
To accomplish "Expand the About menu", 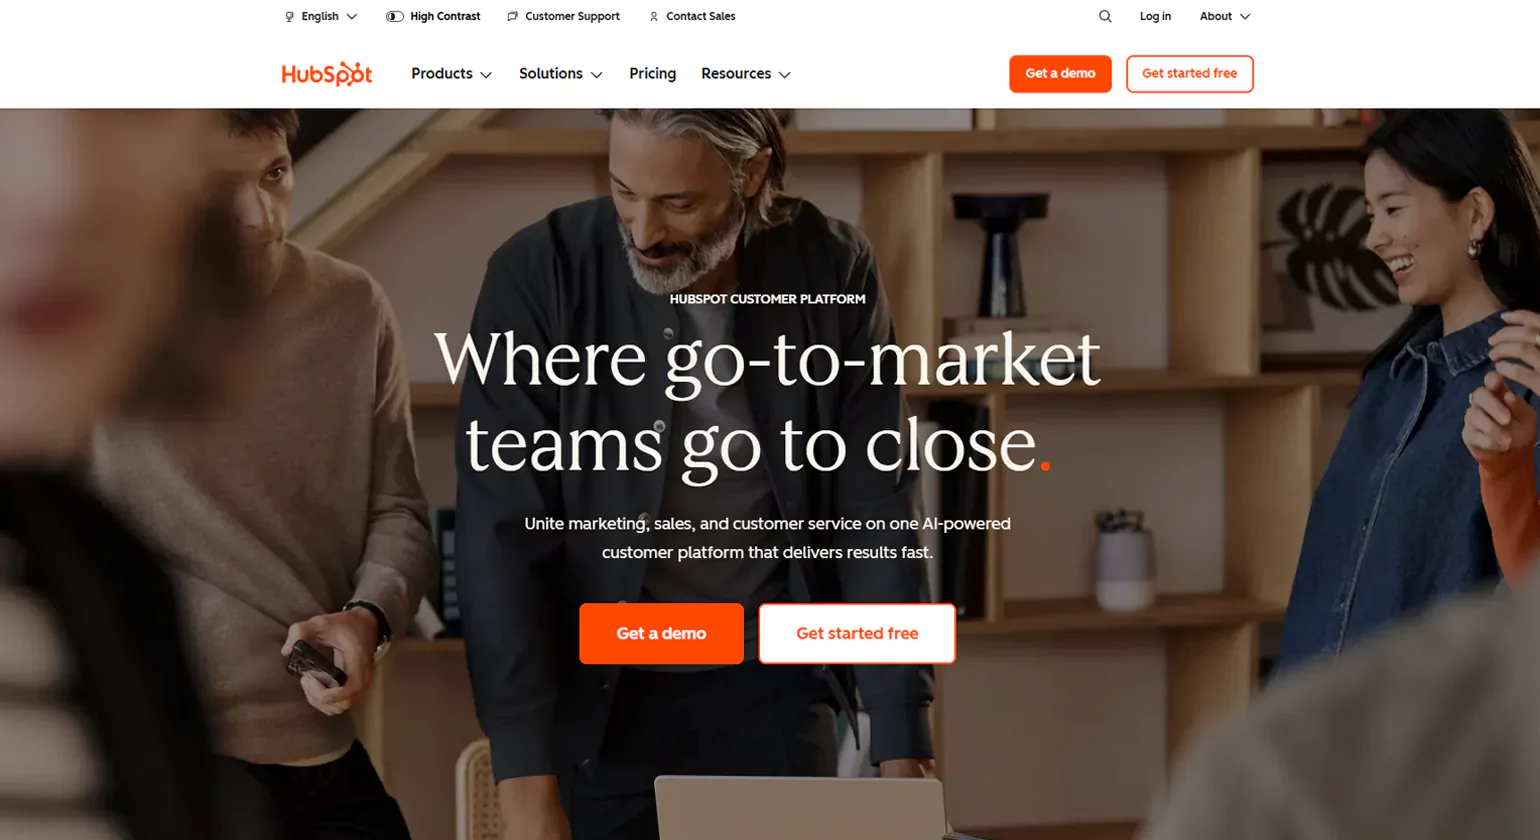I will point(1225,17).
